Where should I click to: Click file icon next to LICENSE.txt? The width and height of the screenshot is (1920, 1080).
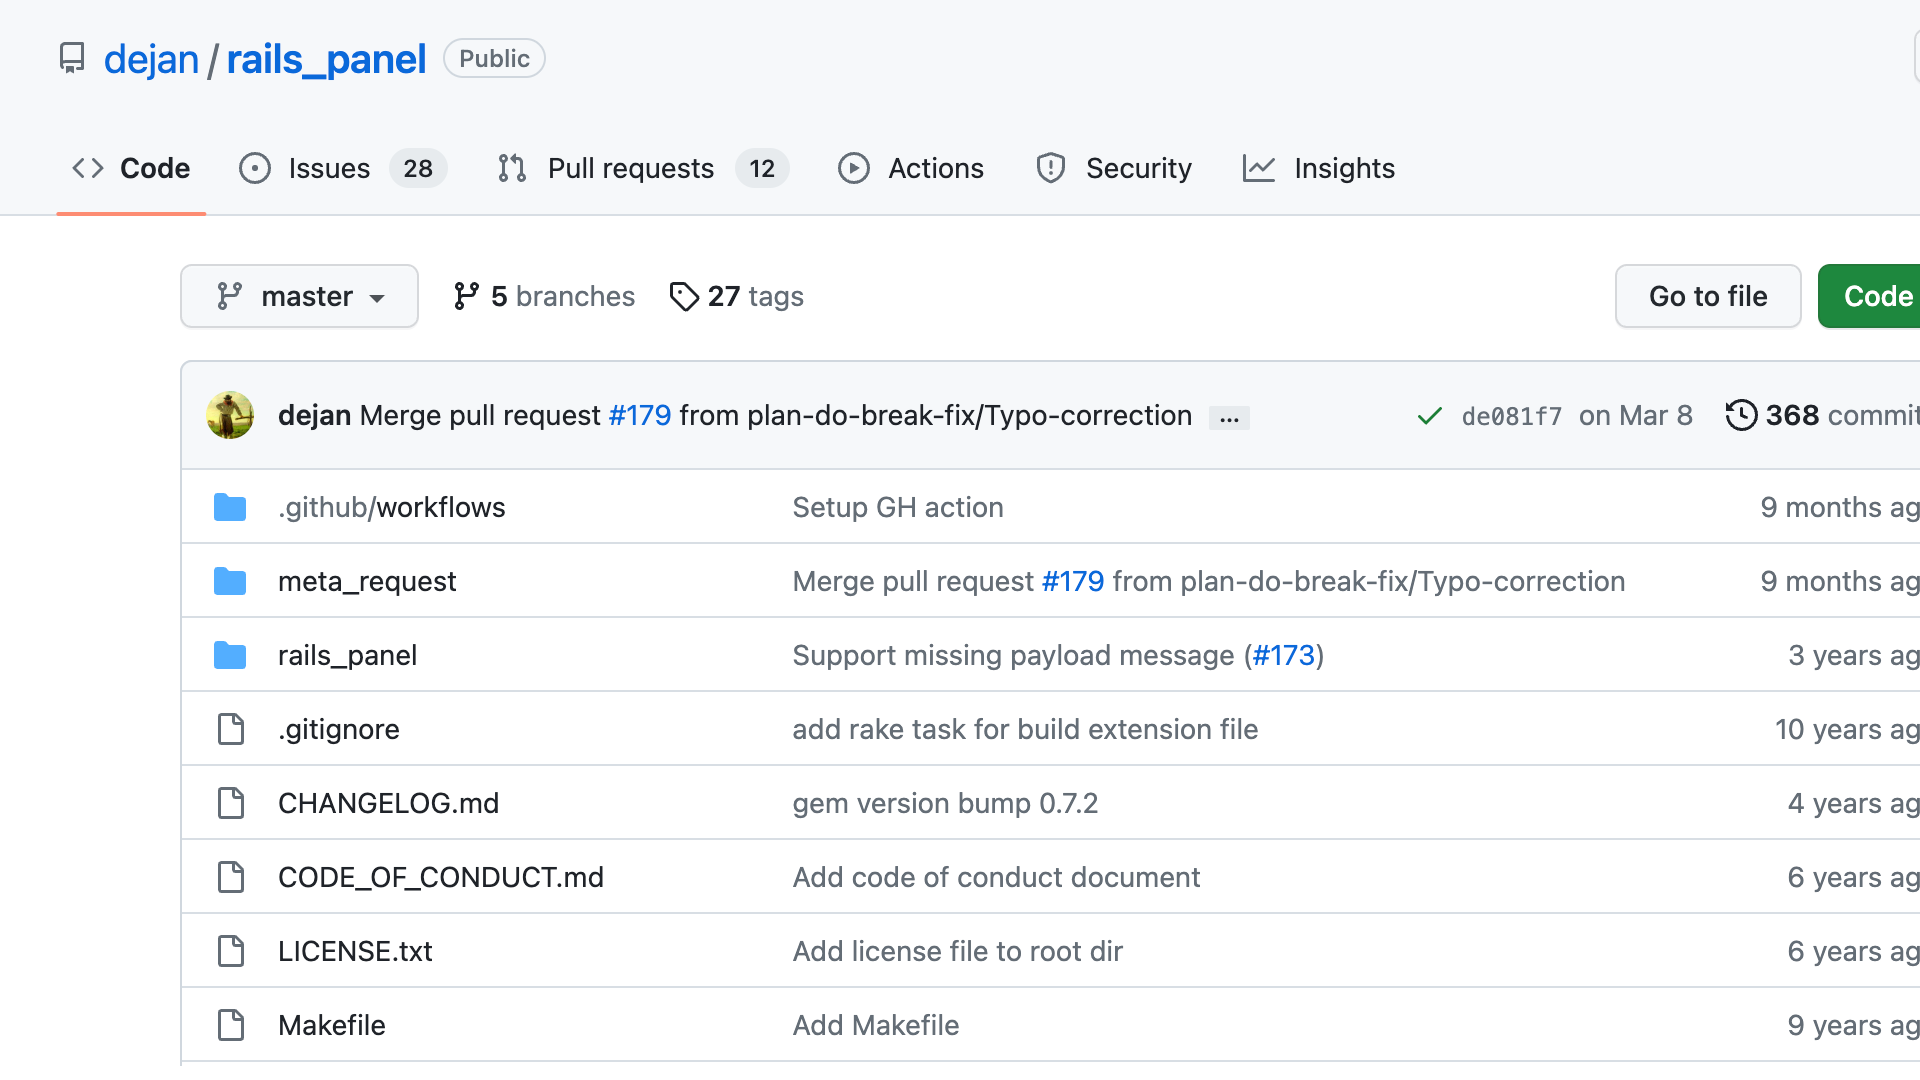click(231, 951)
